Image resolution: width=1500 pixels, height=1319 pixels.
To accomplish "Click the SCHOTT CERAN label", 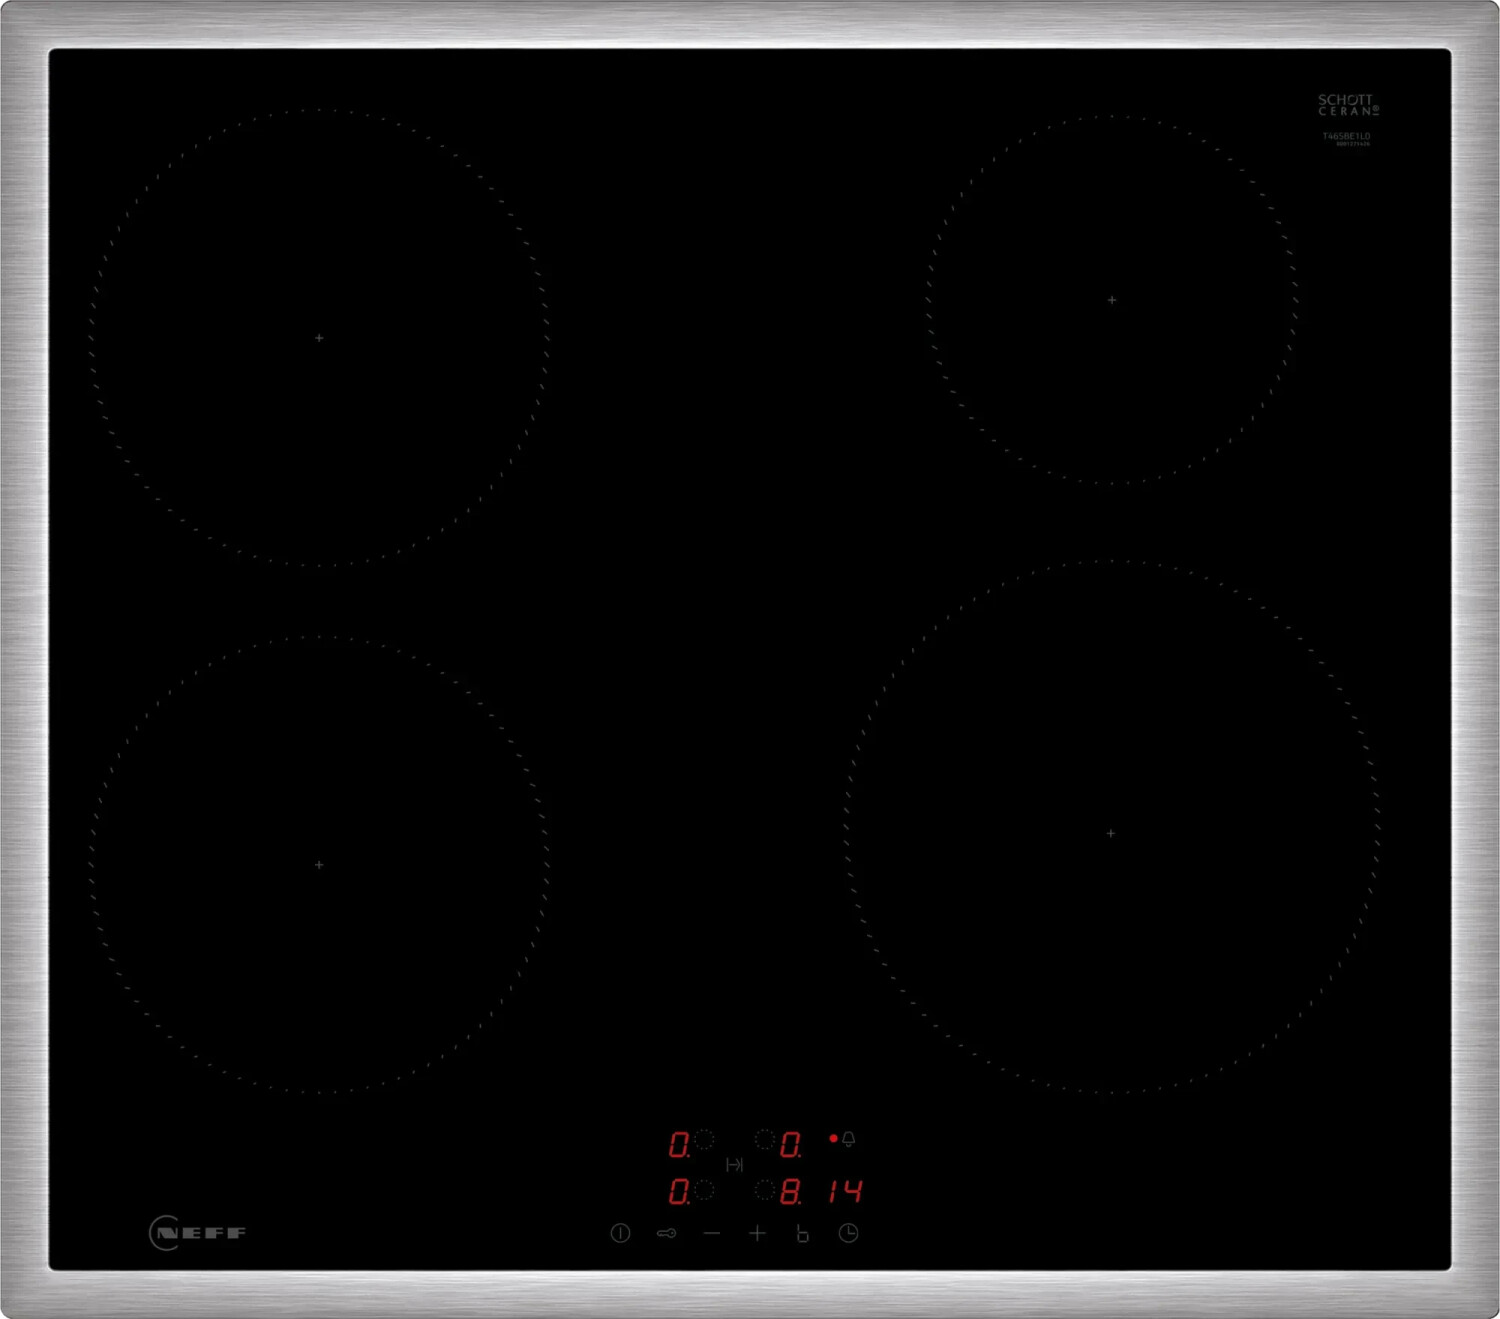I will pyautogui.click(x=1348, y=105).
